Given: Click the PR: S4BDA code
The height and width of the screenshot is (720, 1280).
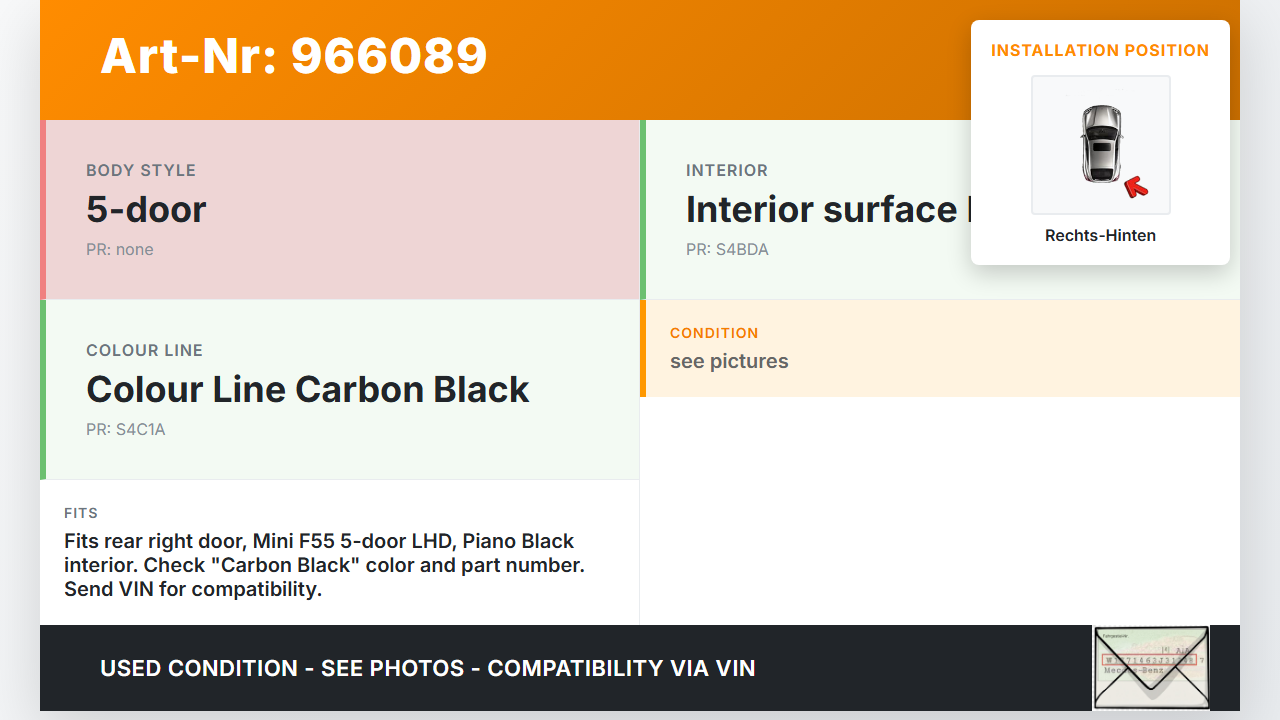Looking at the screenshot, I should tap(727, 250).
